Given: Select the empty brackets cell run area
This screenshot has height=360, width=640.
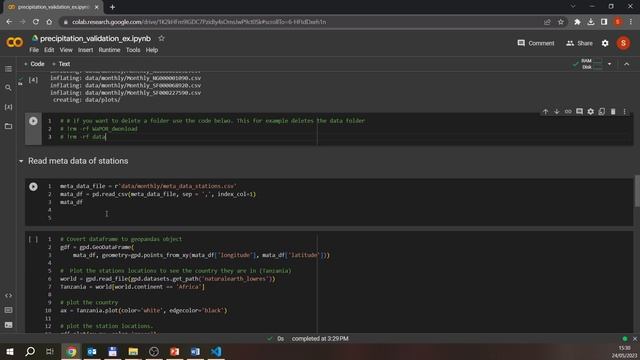Looking at the screenshot, I should [33, 239].
